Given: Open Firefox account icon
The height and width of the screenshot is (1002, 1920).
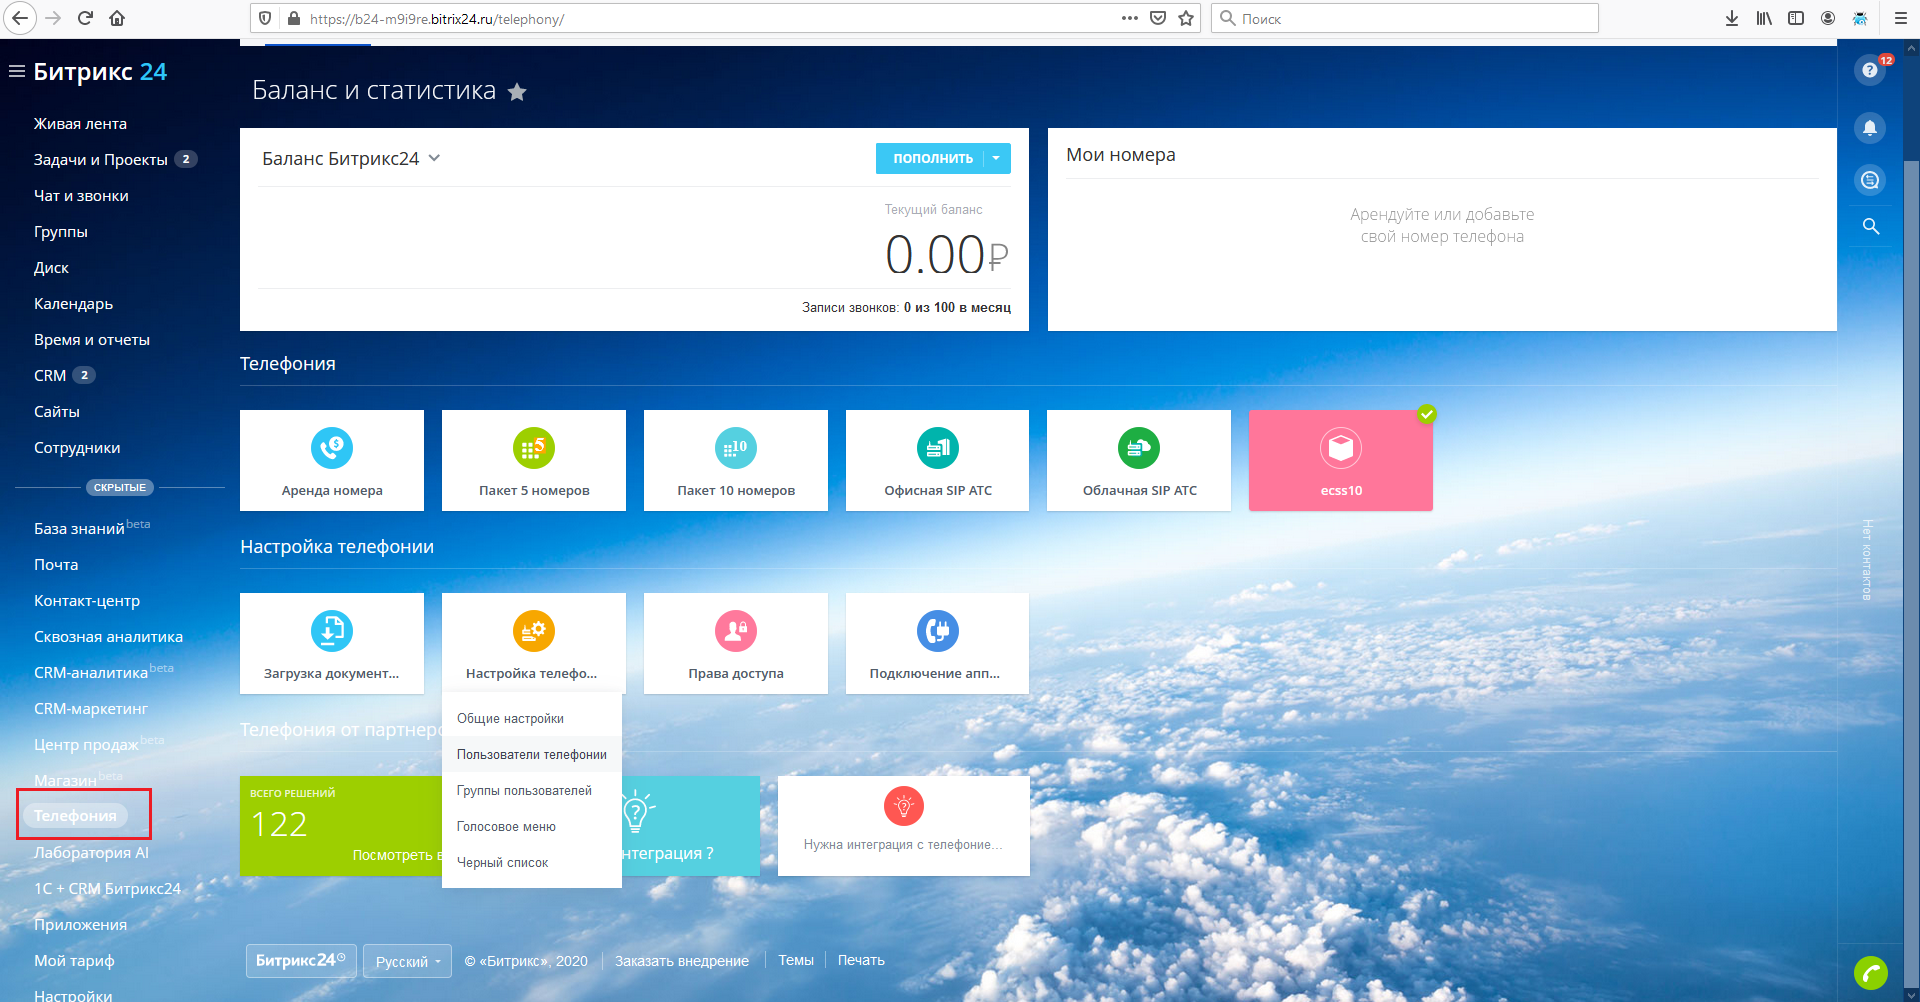Looking at the screenshot, I should pos(1828,18).
